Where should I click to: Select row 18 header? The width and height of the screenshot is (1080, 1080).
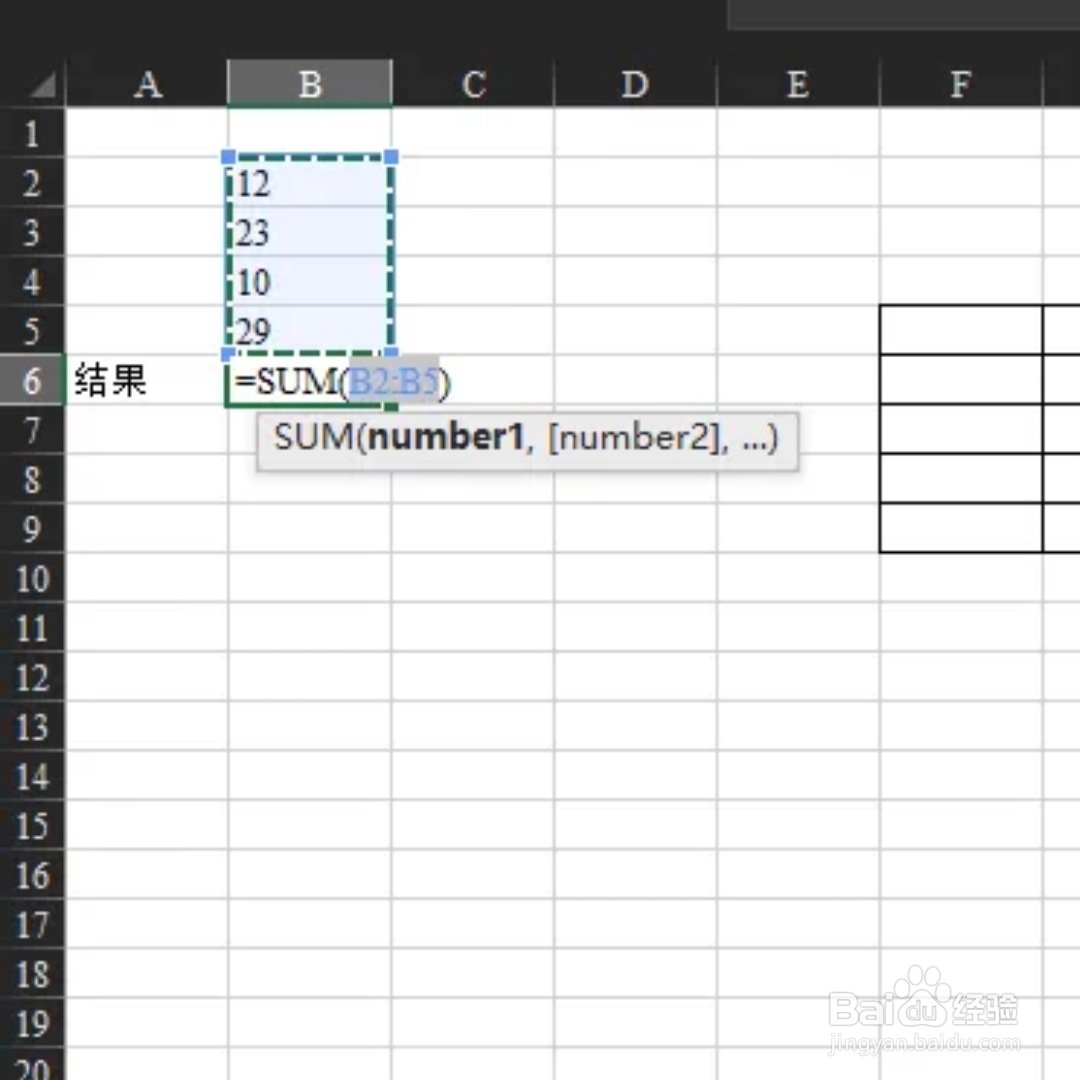32,973
